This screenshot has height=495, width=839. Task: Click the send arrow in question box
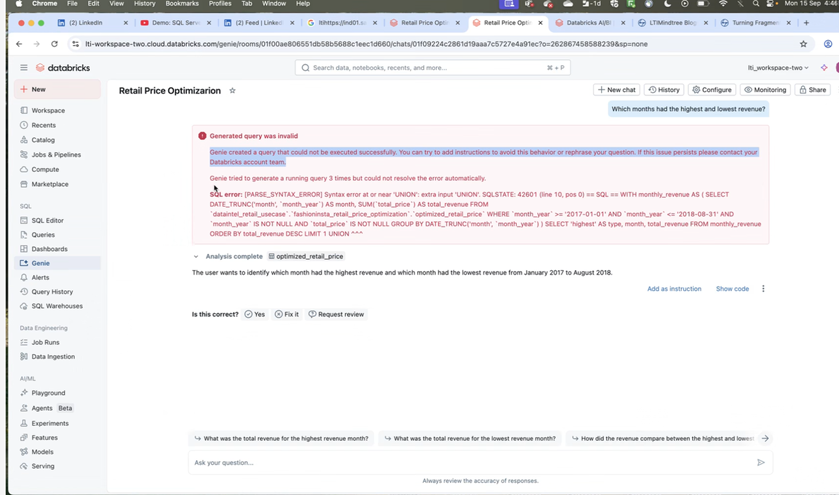tap(760, 462)
